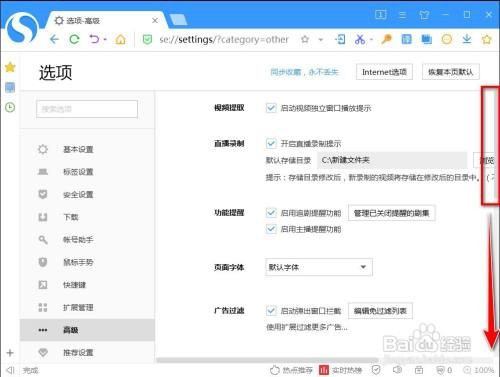Open history clock in sidebar
Viewport: 500px width, 377px height.
[x=10, y=107]
